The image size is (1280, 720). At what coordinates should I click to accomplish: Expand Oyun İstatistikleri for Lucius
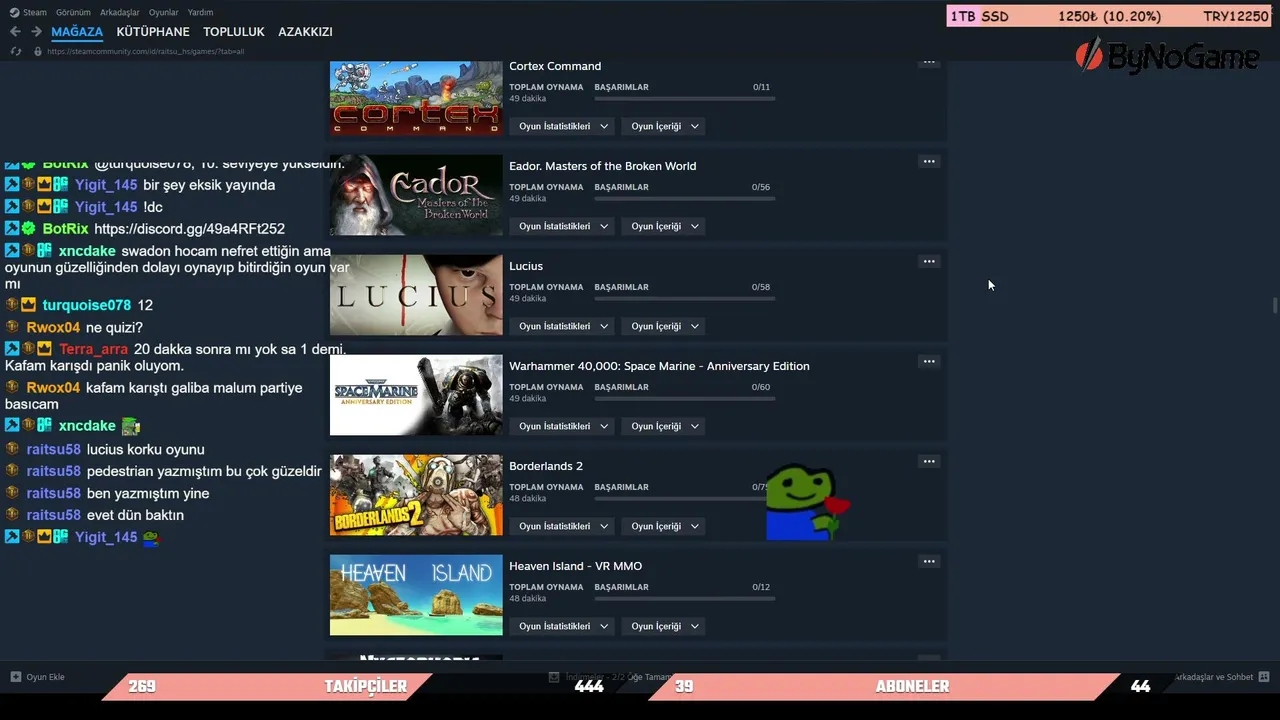click(563, 326)
